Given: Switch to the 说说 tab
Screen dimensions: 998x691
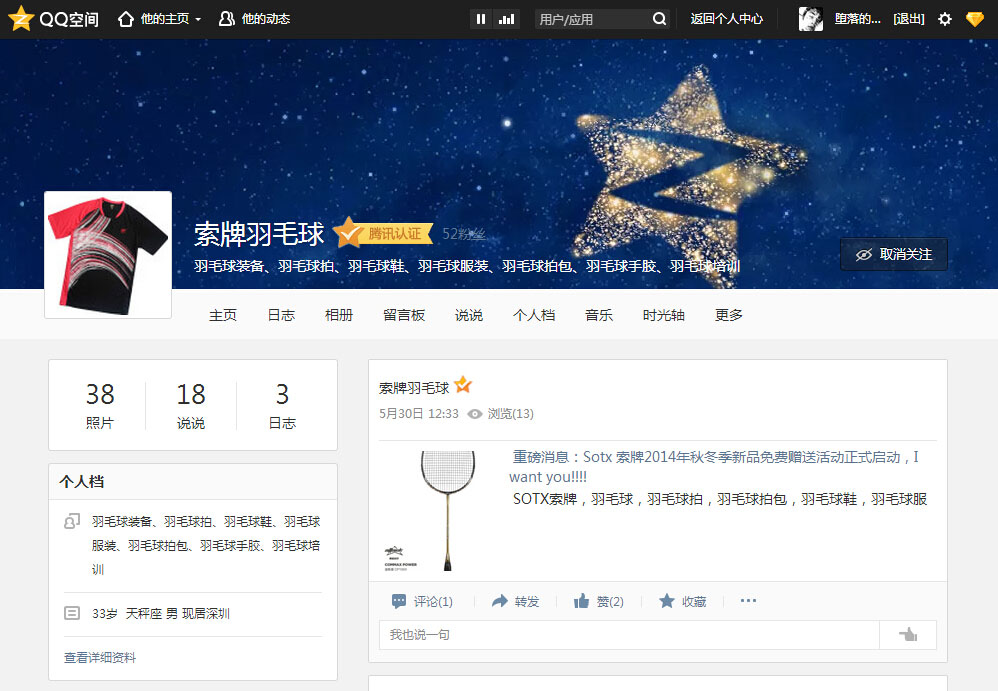Looking at the screenshot, I should click(469, 315).
